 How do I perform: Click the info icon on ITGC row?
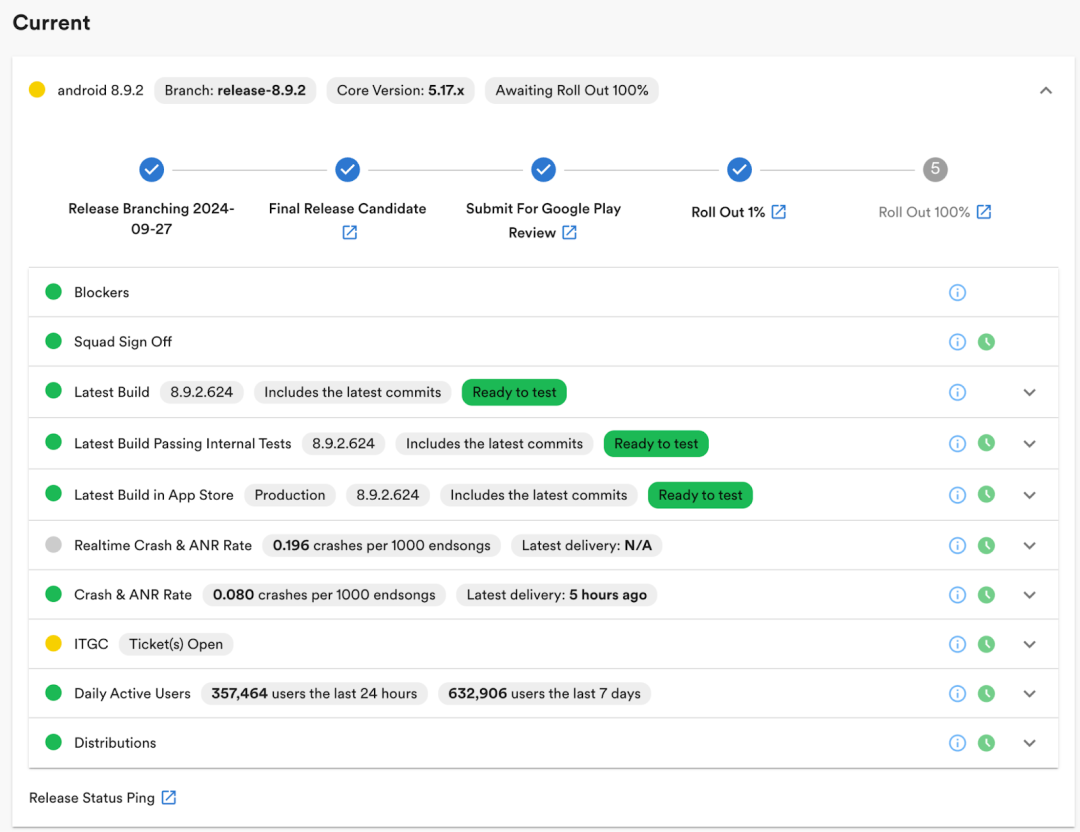coord(957,644)
